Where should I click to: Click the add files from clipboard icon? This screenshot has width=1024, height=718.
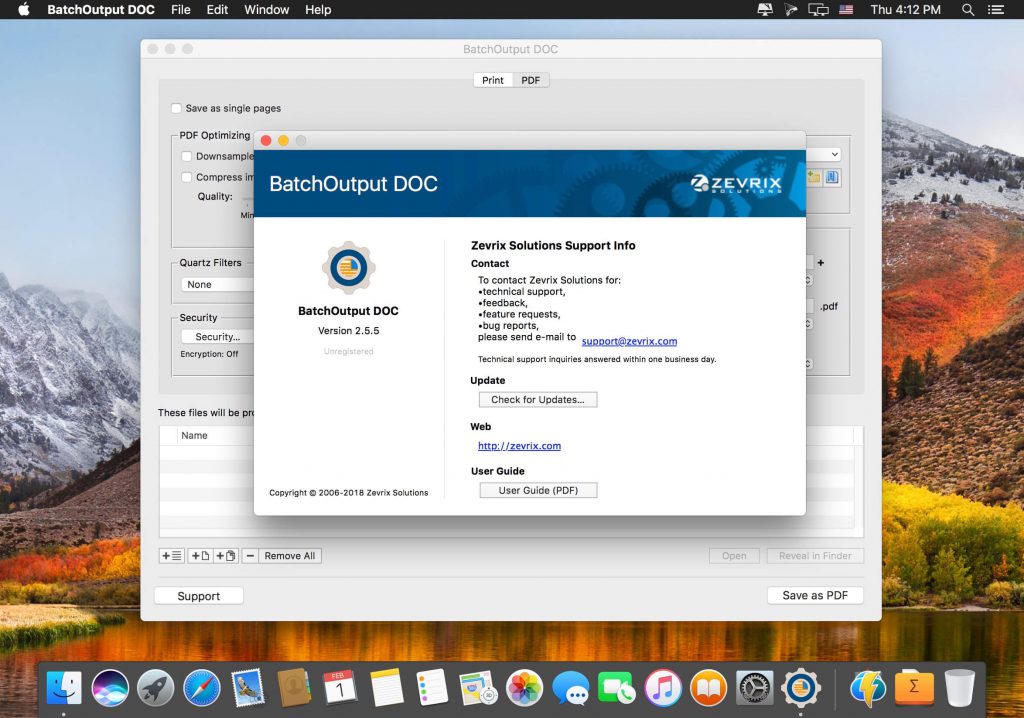pyautogui.click(x=225, y=556)
